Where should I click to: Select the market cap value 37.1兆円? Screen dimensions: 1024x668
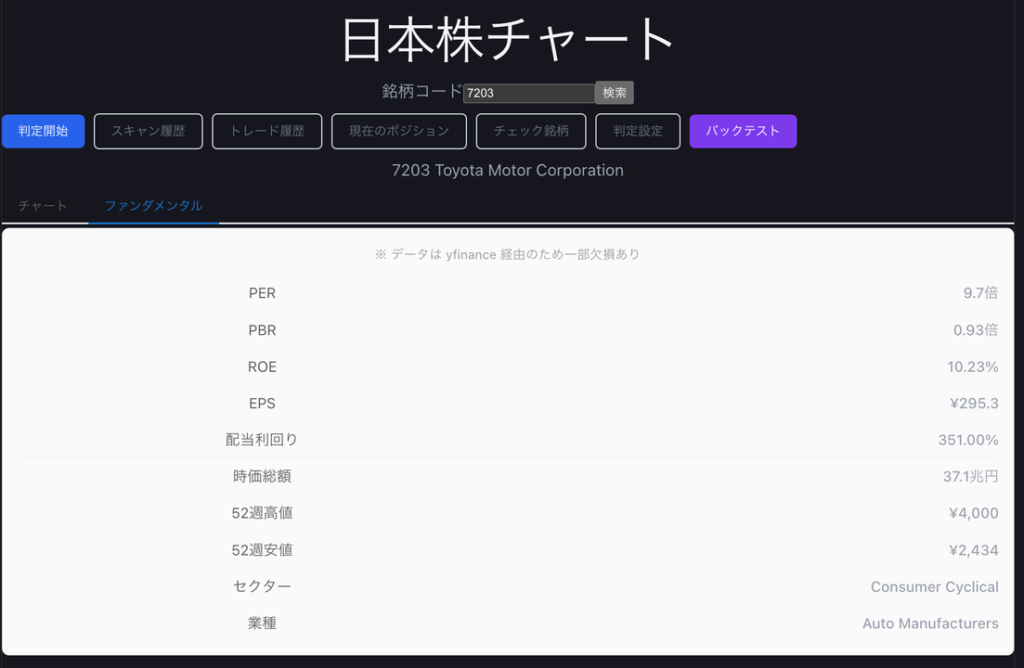point(970,477)
